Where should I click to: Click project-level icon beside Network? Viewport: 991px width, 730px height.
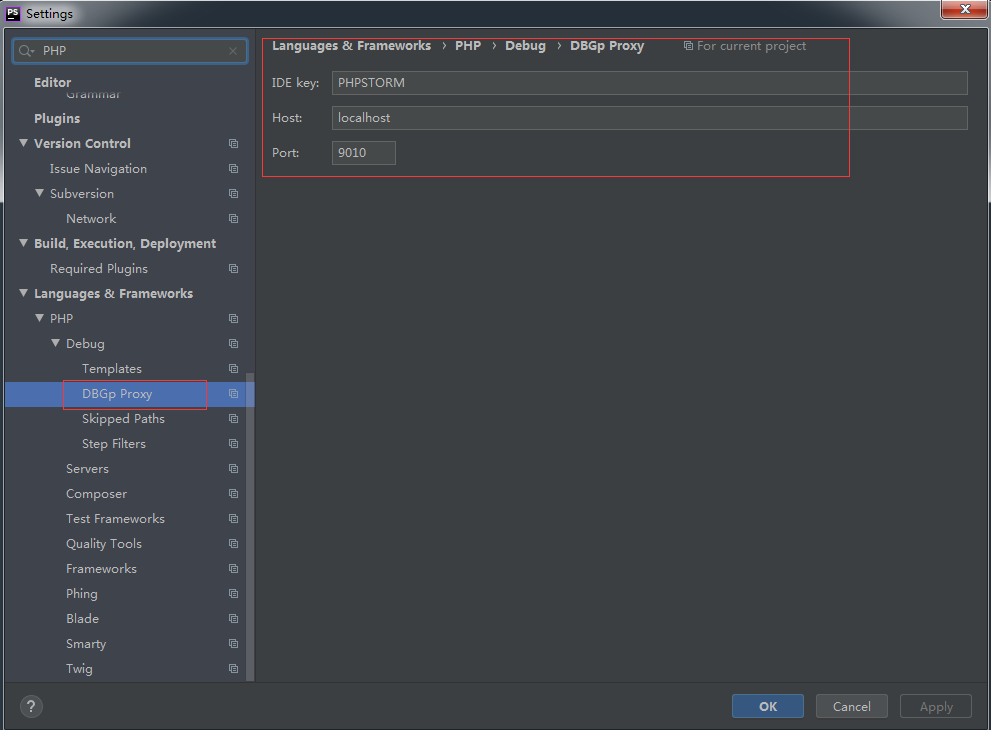pyautogui.click(x=233, y=219)
